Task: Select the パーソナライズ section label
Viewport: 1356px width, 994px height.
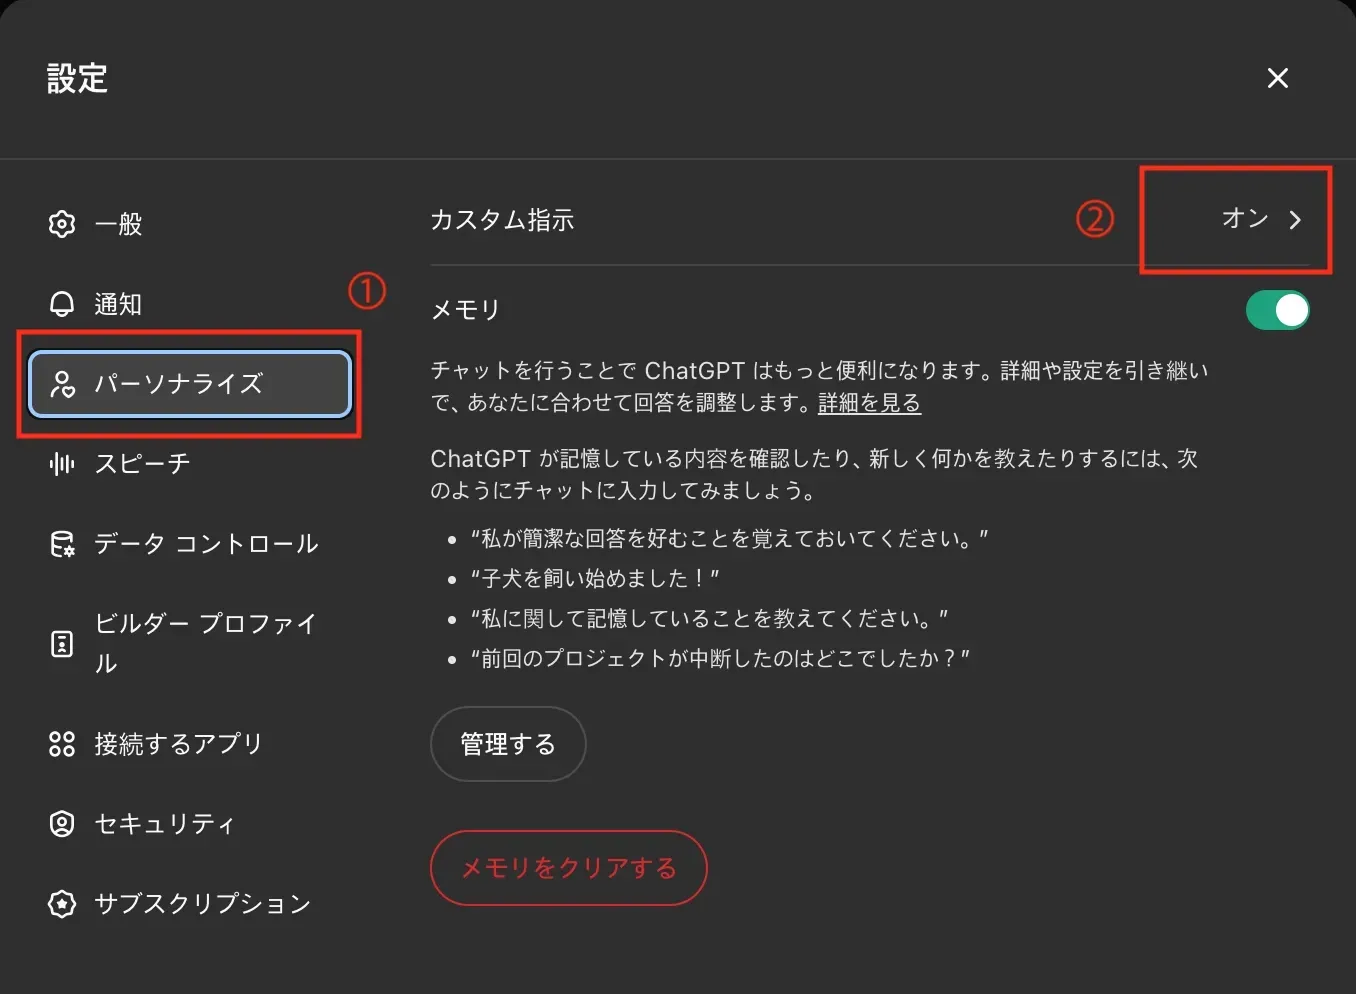Action: [x=179, y=383]
